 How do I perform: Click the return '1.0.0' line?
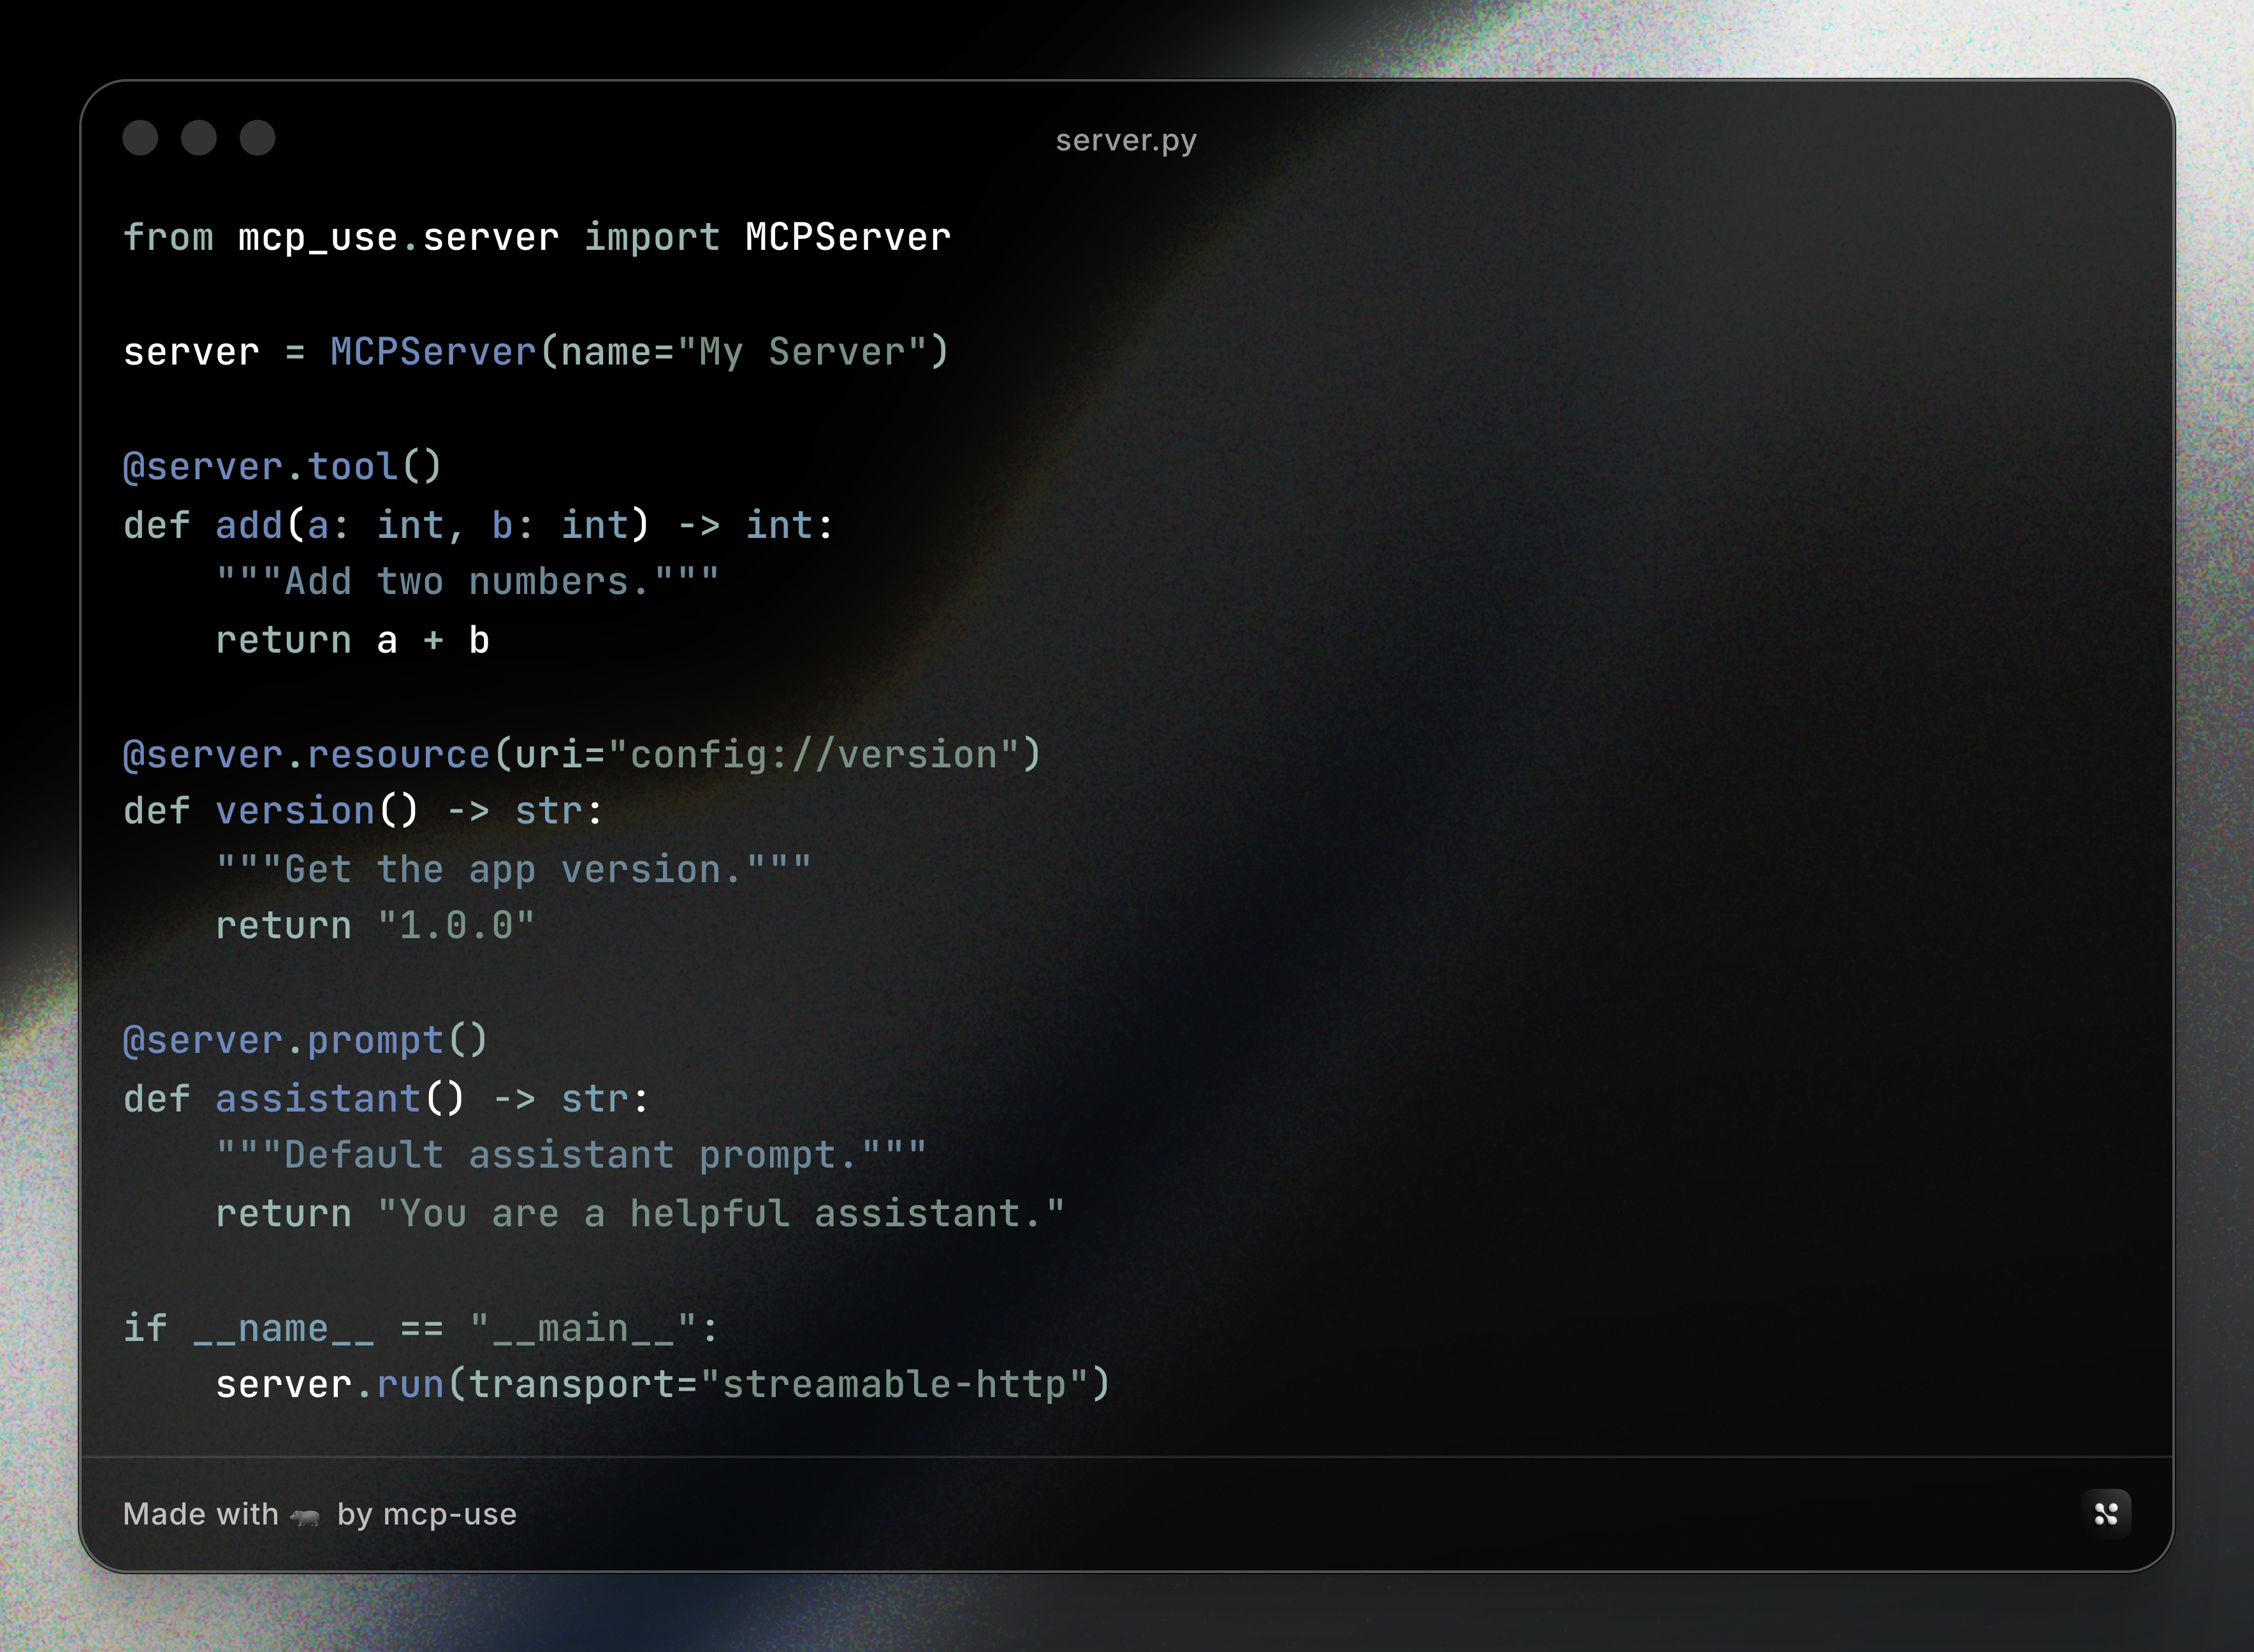(x=376, y=925)
